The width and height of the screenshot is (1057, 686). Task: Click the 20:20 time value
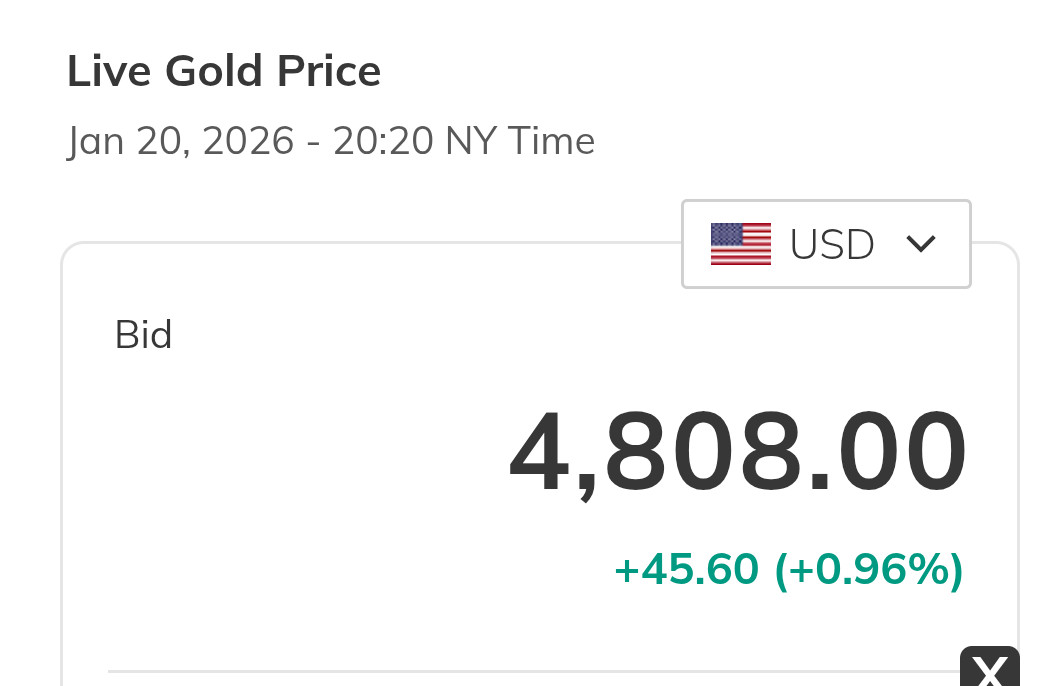pos(383,141)
